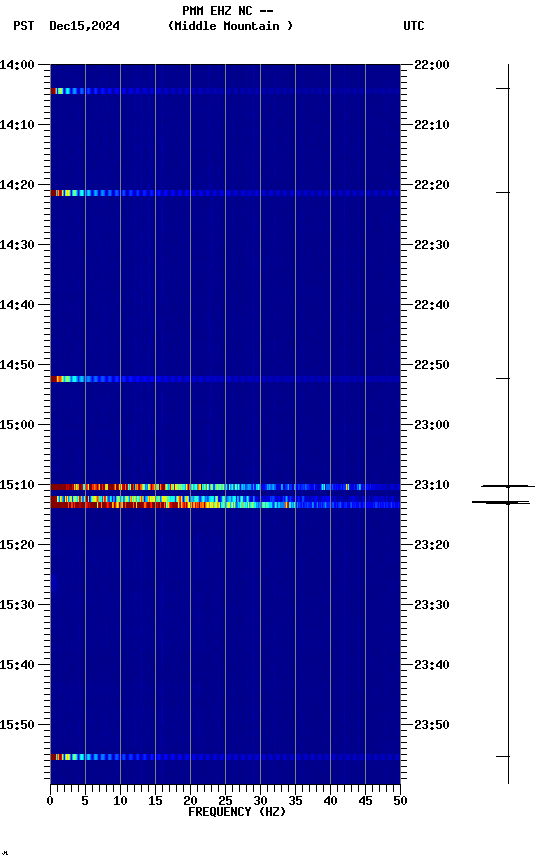Click the date 'Dec15,2024'
Image resolution: width=552 pixels, height=864 pixels.
84,26
